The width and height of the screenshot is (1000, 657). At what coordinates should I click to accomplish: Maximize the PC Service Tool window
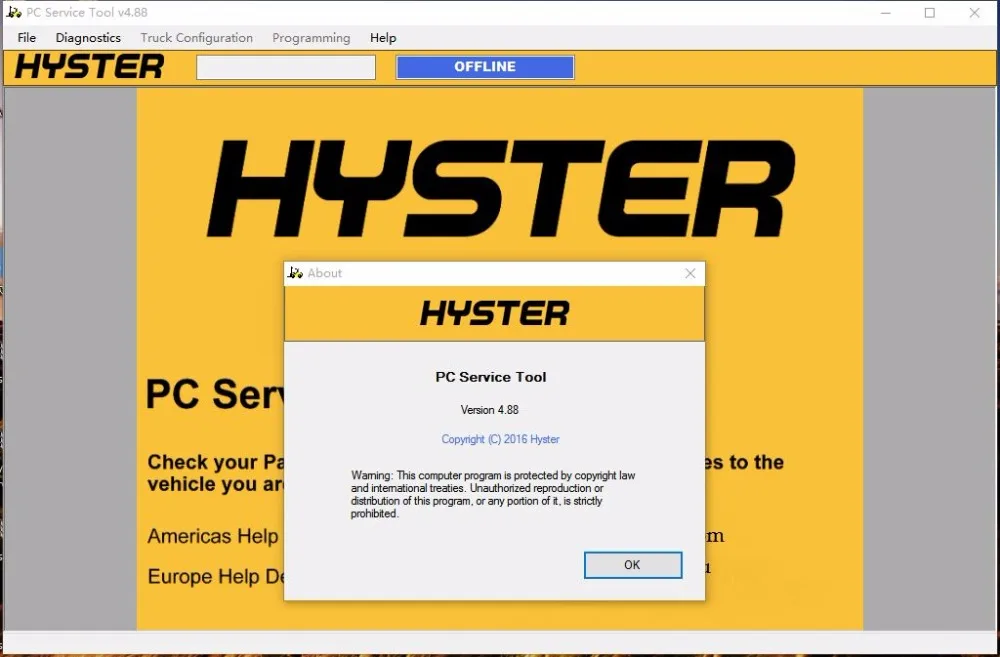[930, 13]
